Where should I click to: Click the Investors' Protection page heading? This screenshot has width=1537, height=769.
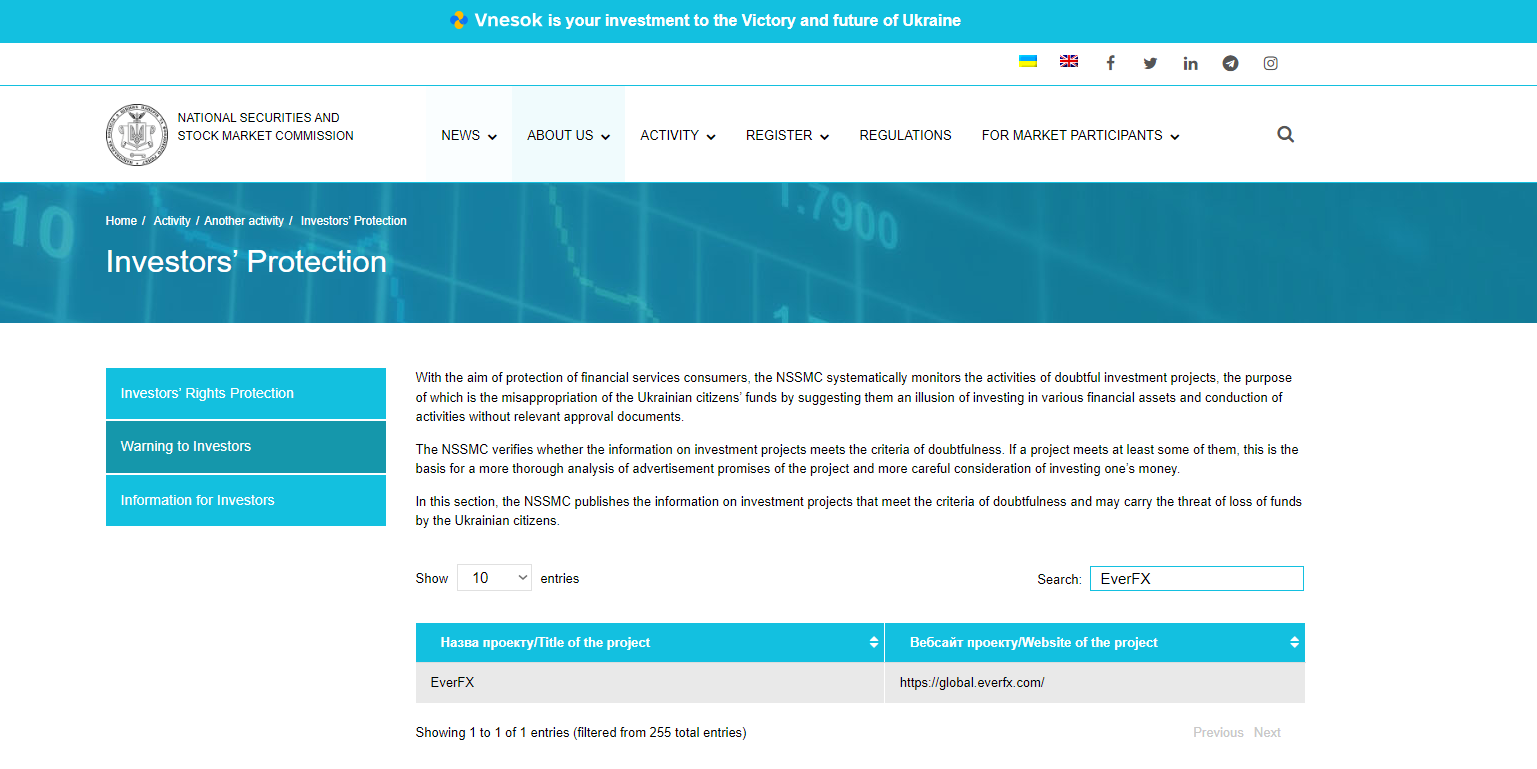pyautogui.click(x=246, y=261)
